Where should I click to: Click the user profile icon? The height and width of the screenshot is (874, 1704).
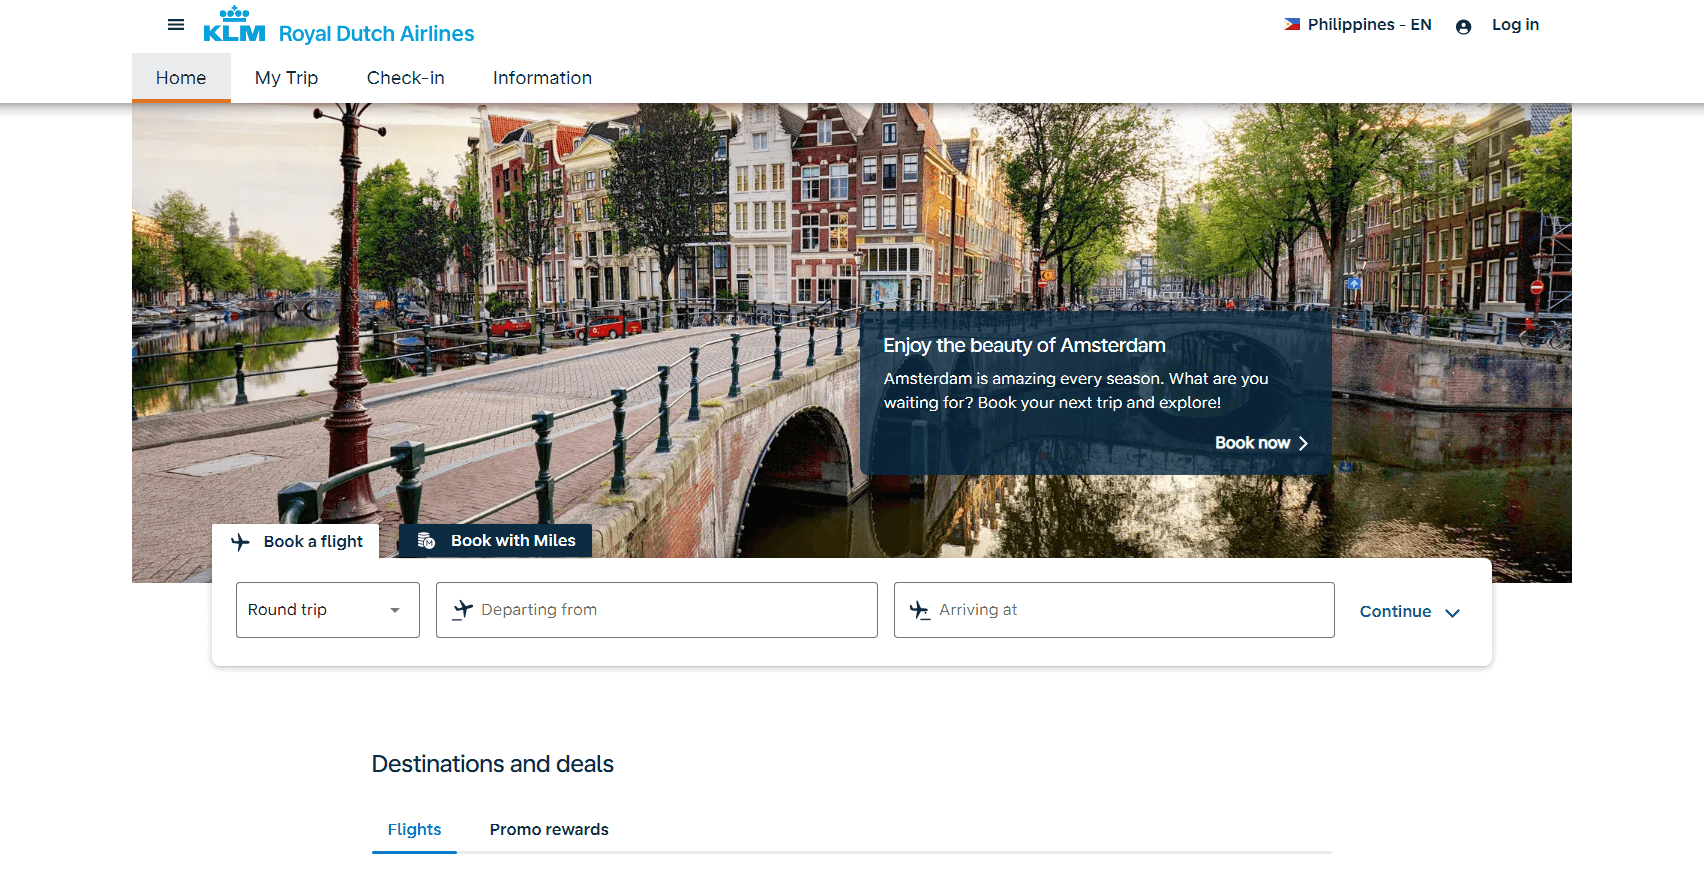[1463, 27]
